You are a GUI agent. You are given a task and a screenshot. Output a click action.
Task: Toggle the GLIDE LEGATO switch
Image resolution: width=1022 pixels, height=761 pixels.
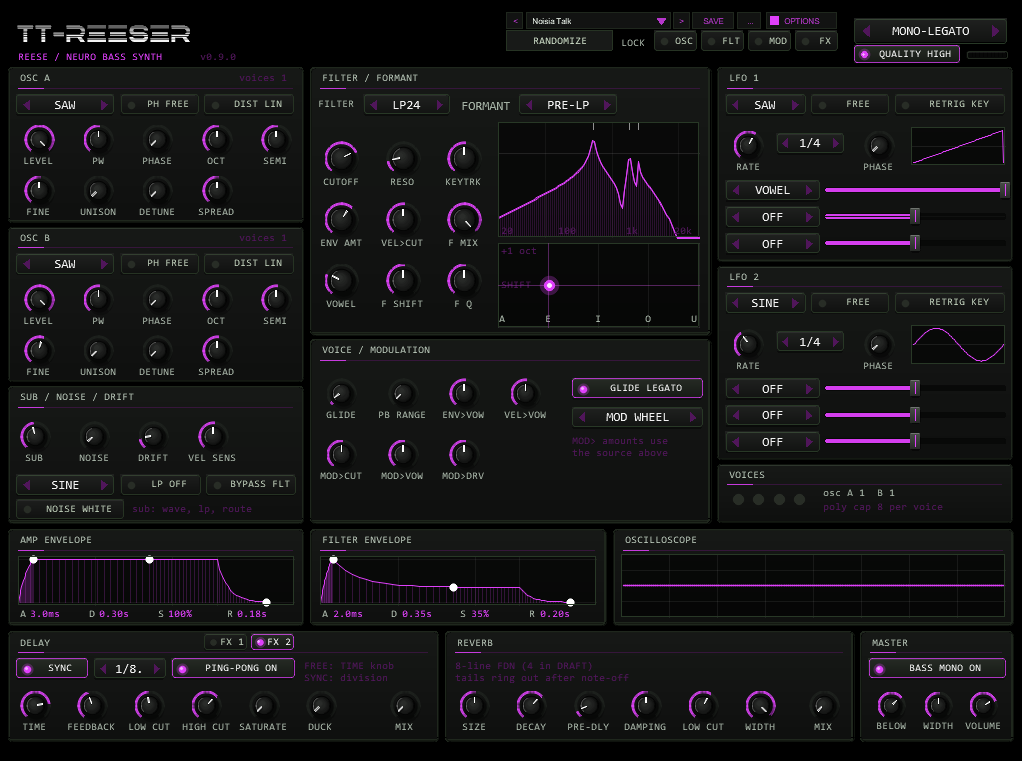tap(637, 388)
